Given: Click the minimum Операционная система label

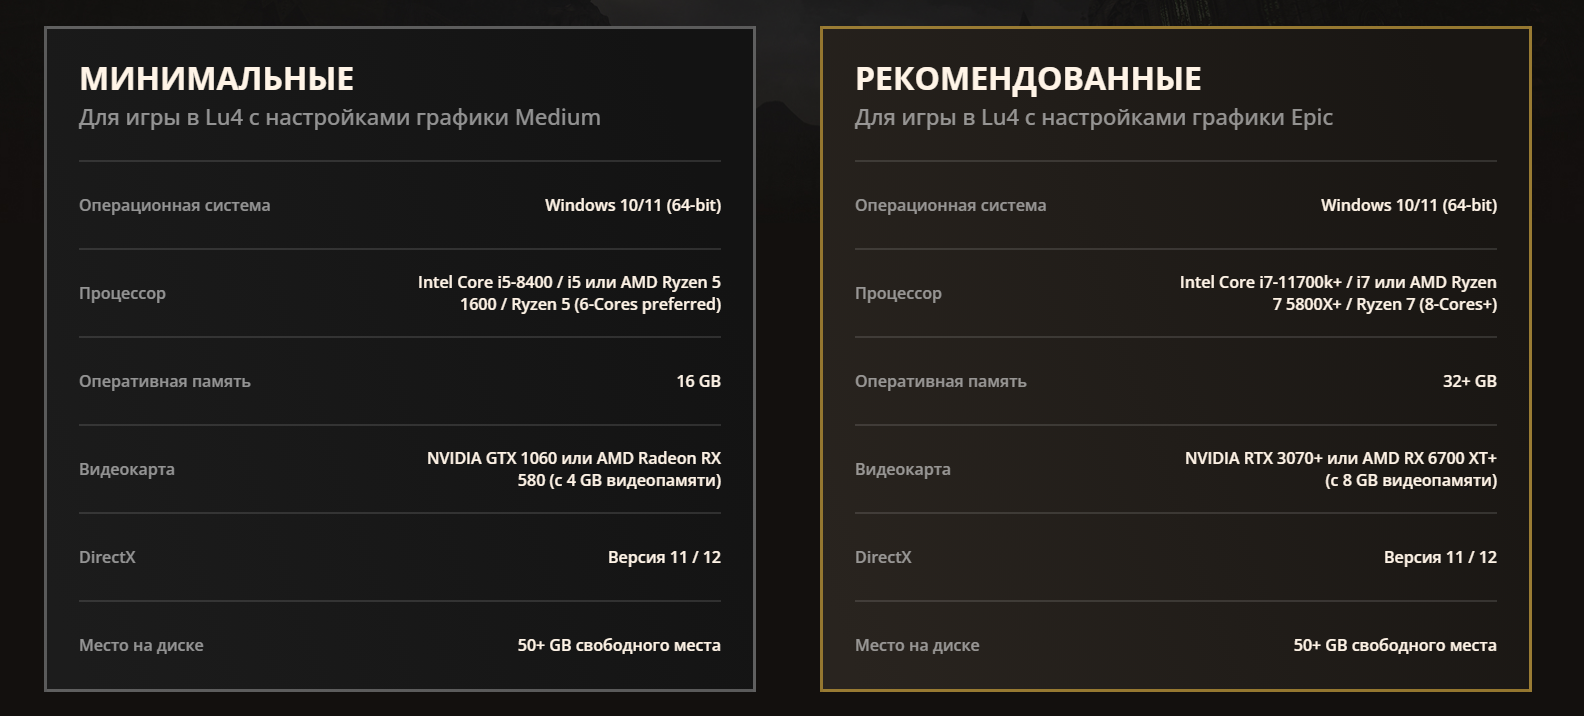Looking at the screenshot, I should 175,205.
